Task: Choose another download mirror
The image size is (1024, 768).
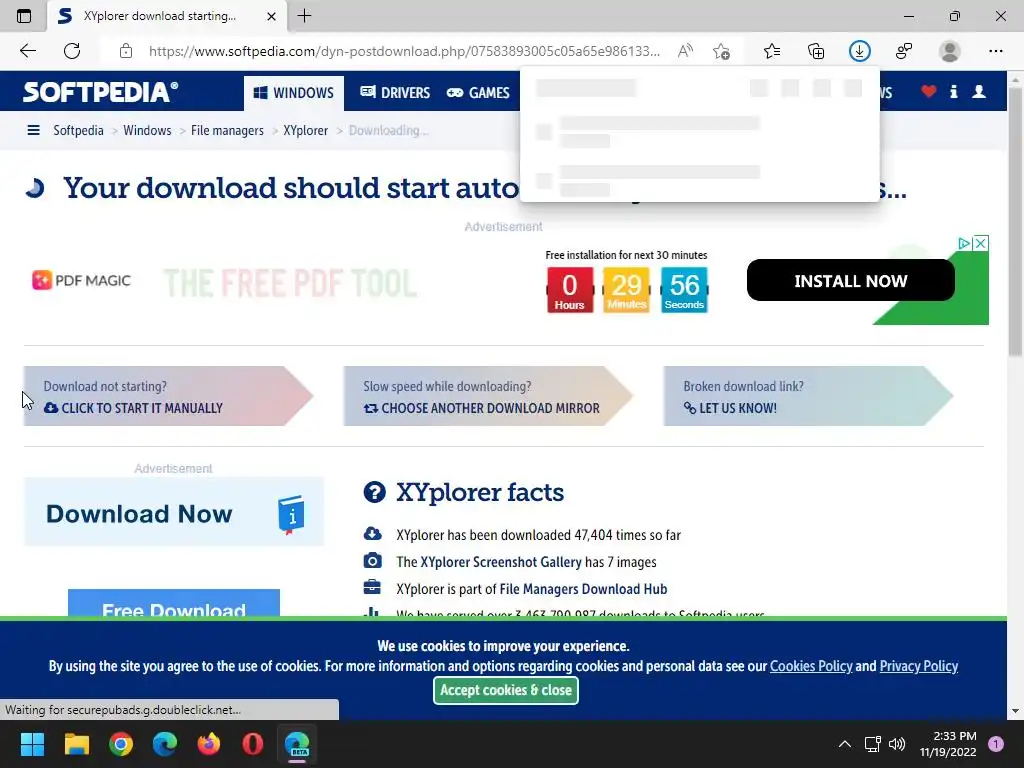Action: point(487,396)
